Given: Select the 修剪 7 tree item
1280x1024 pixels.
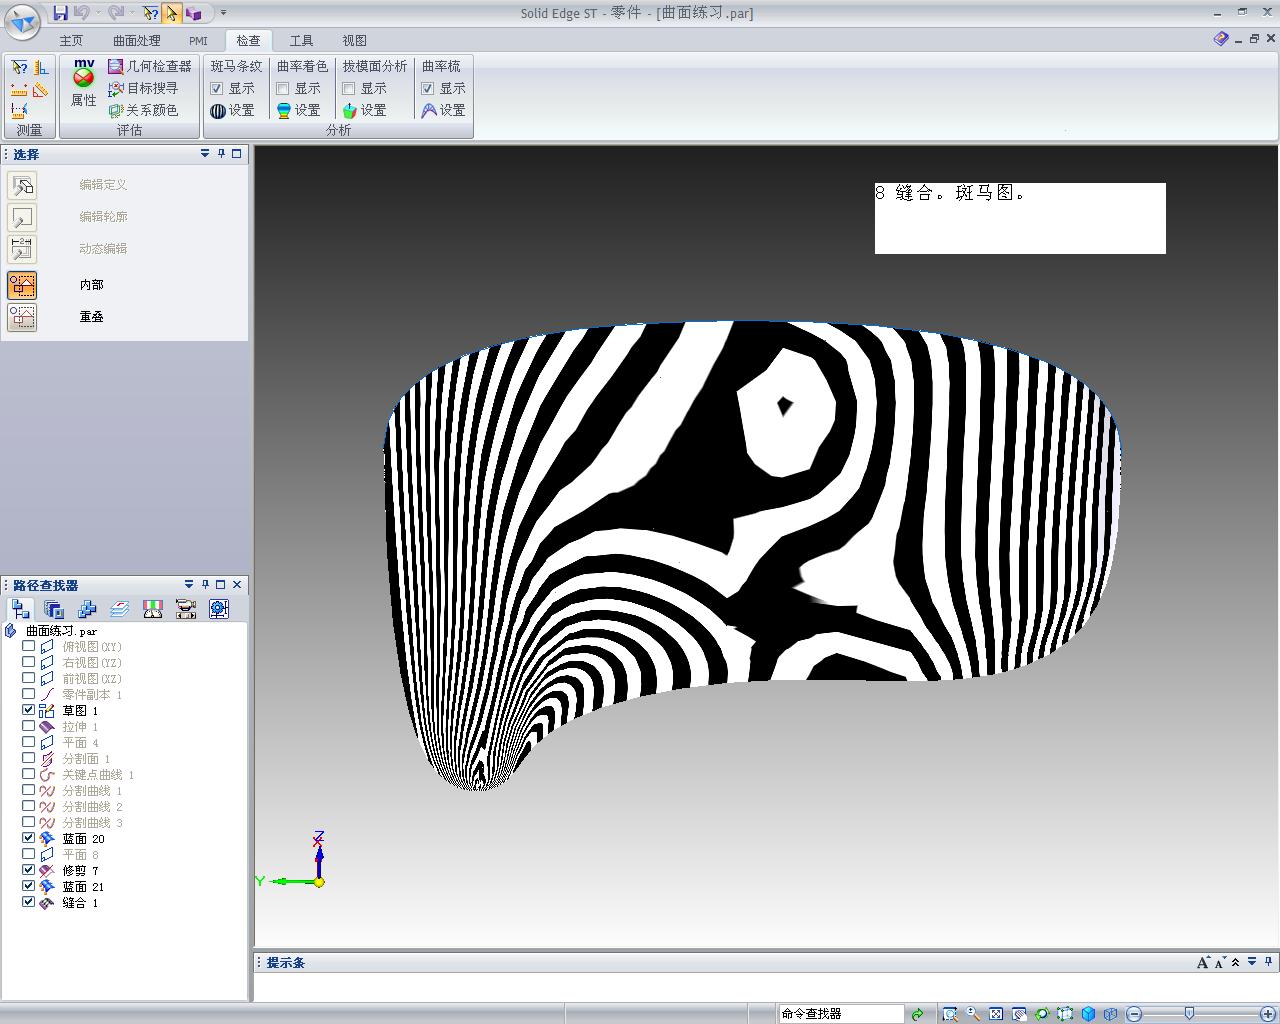Looking at the screenshot, I should pyautogui.click(x=80, y=871).
